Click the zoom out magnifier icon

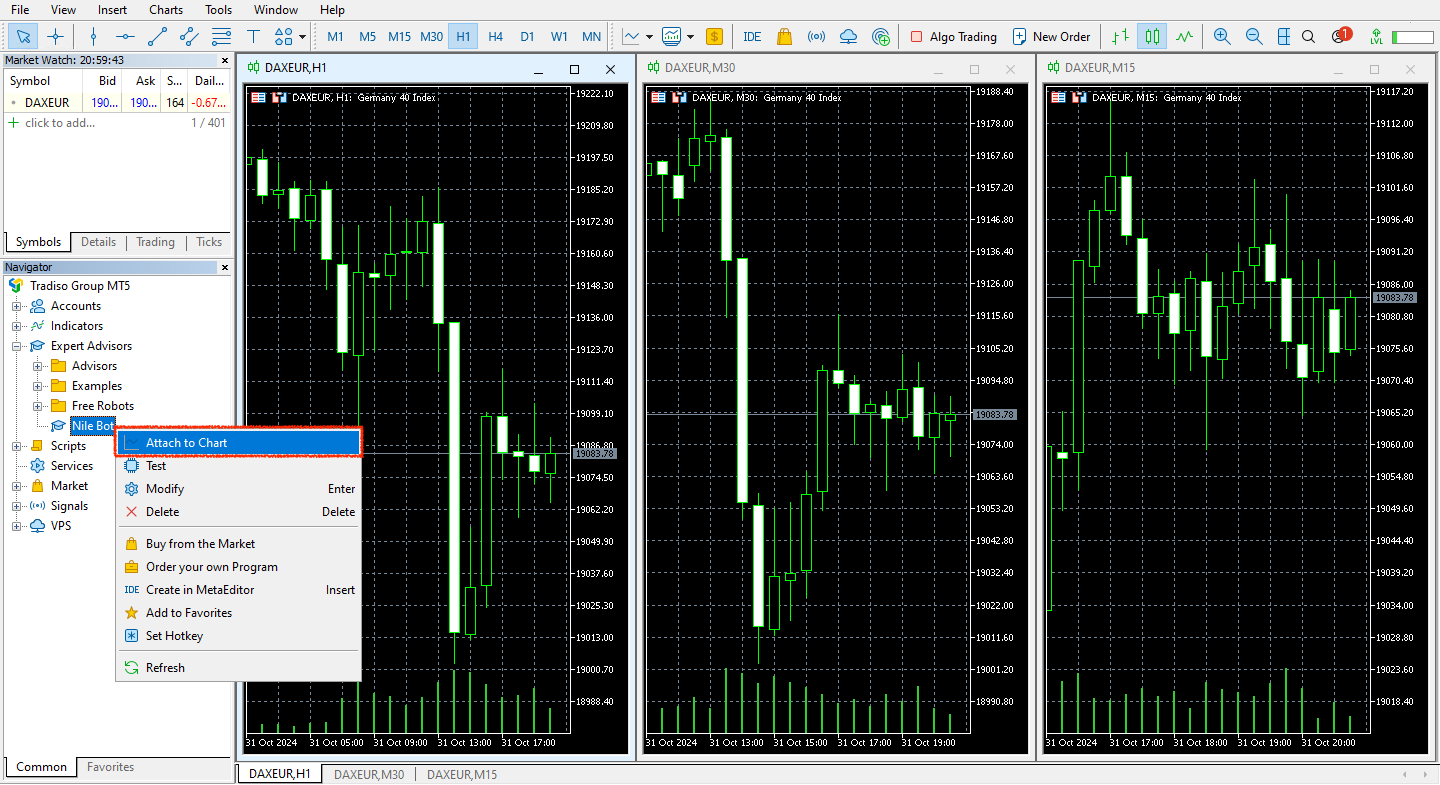1254,37
